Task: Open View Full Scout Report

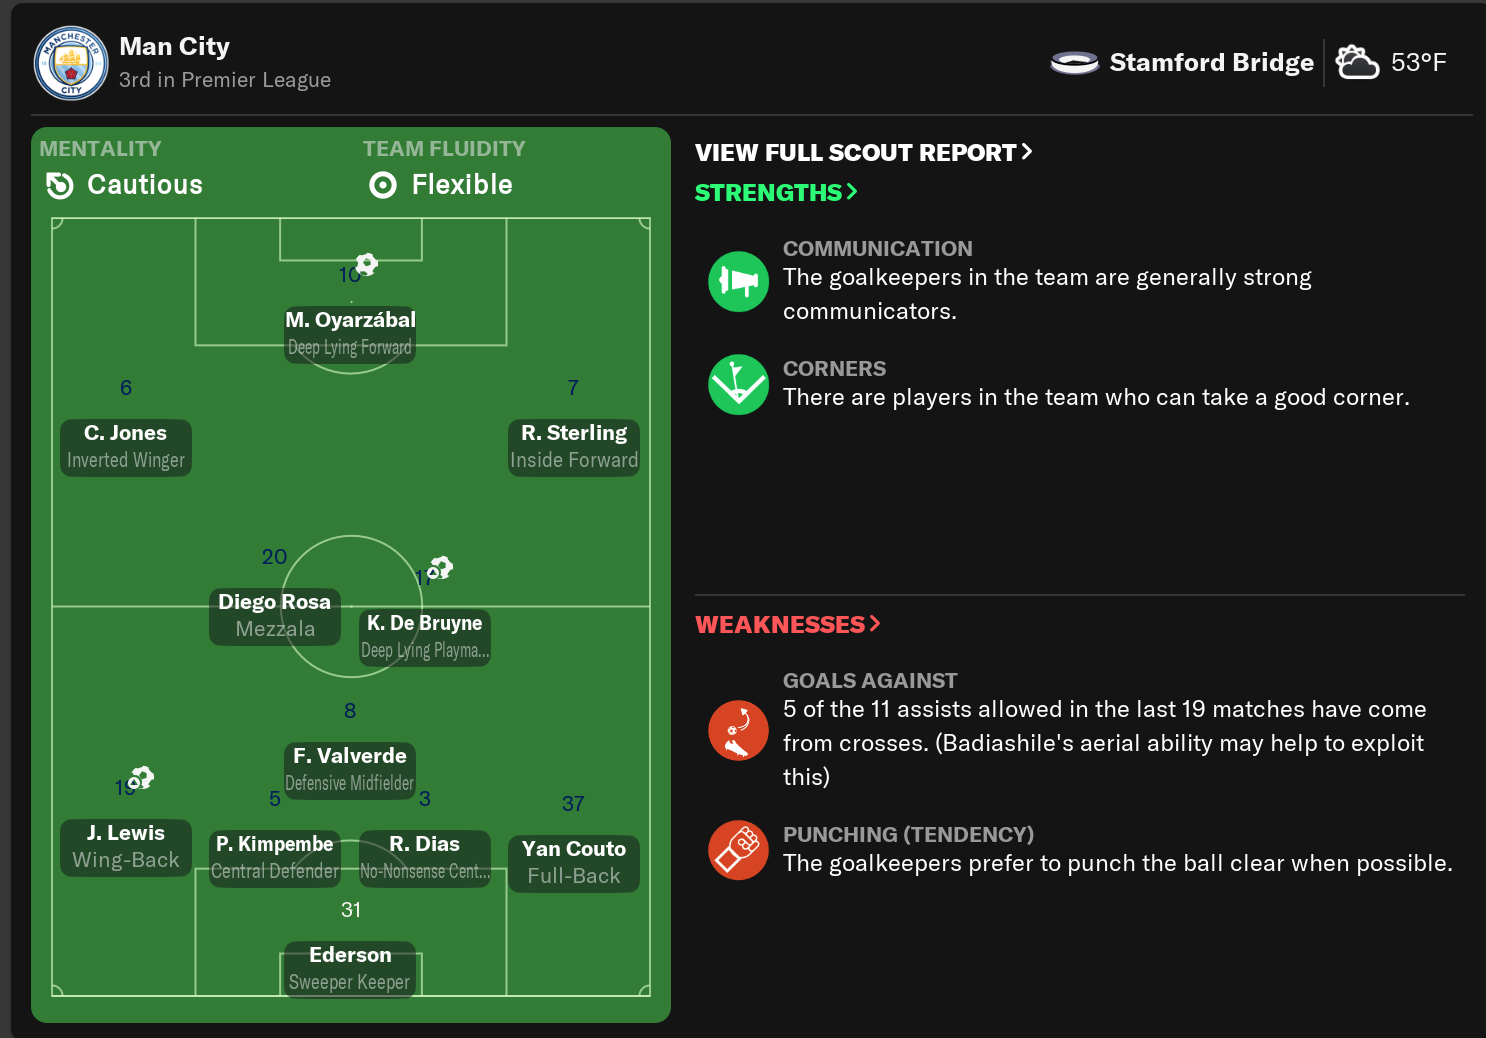Action: (x=863, y=152)
